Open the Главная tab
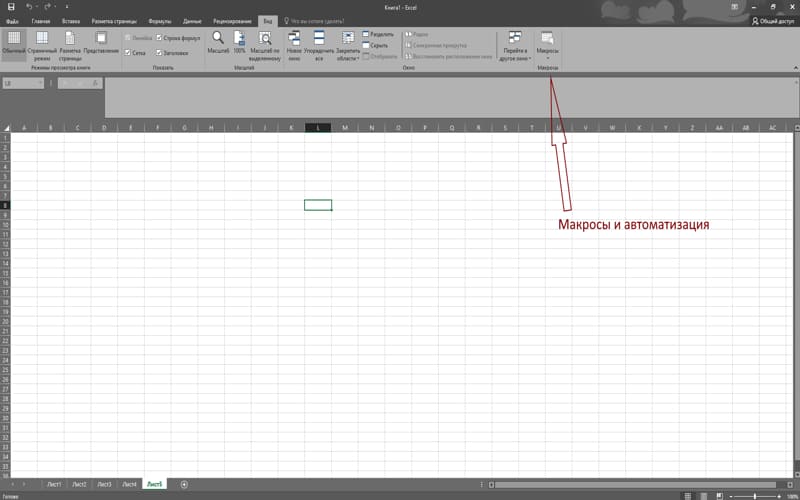 tap(41, 21)
